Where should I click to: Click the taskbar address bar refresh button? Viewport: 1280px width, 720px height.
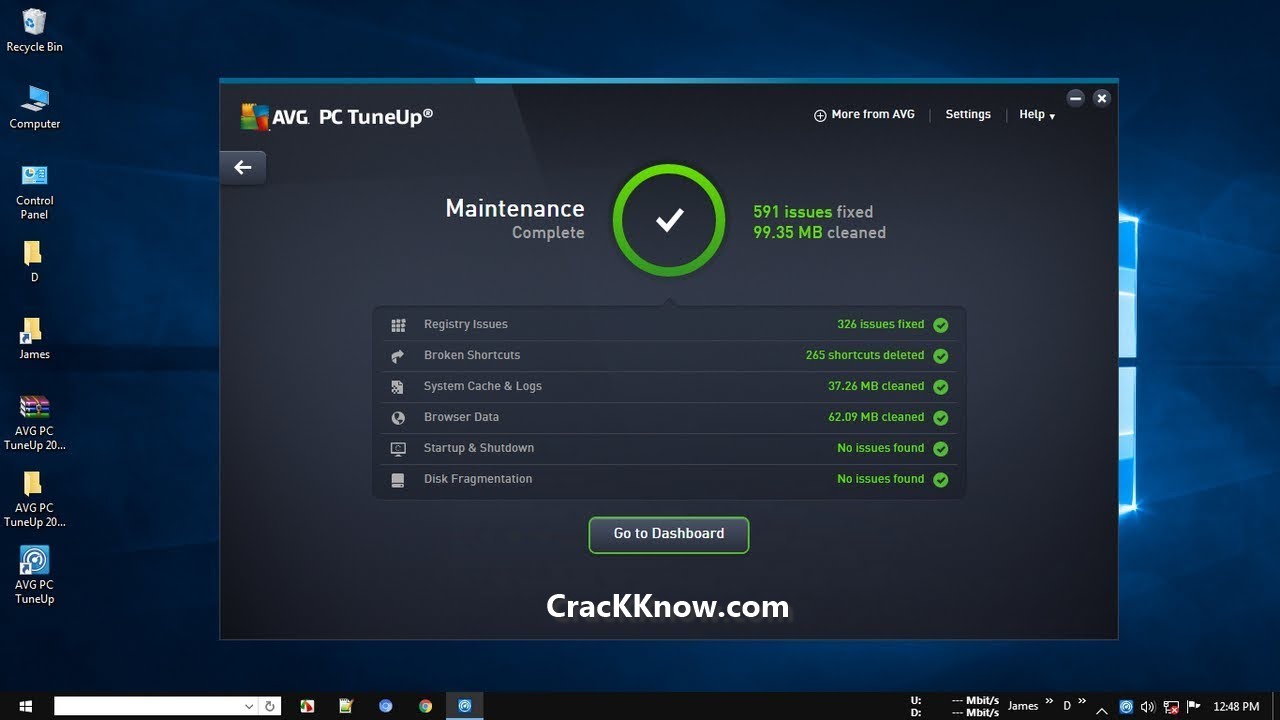269,706
